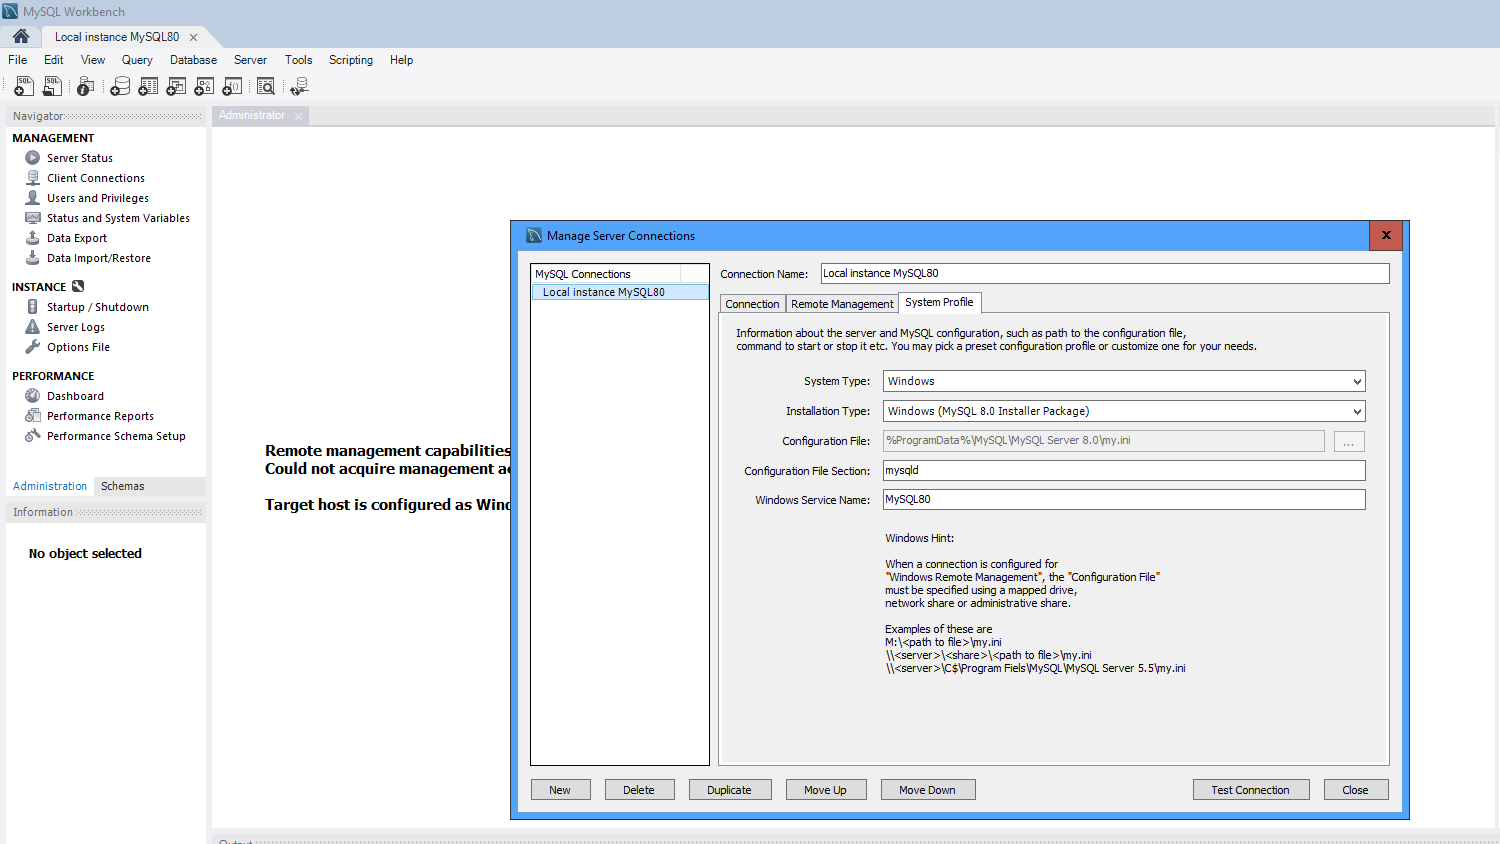Click the create new function icon
Image resolution: width=1500 pixels, height=844 pixels.
coord(232,87)
